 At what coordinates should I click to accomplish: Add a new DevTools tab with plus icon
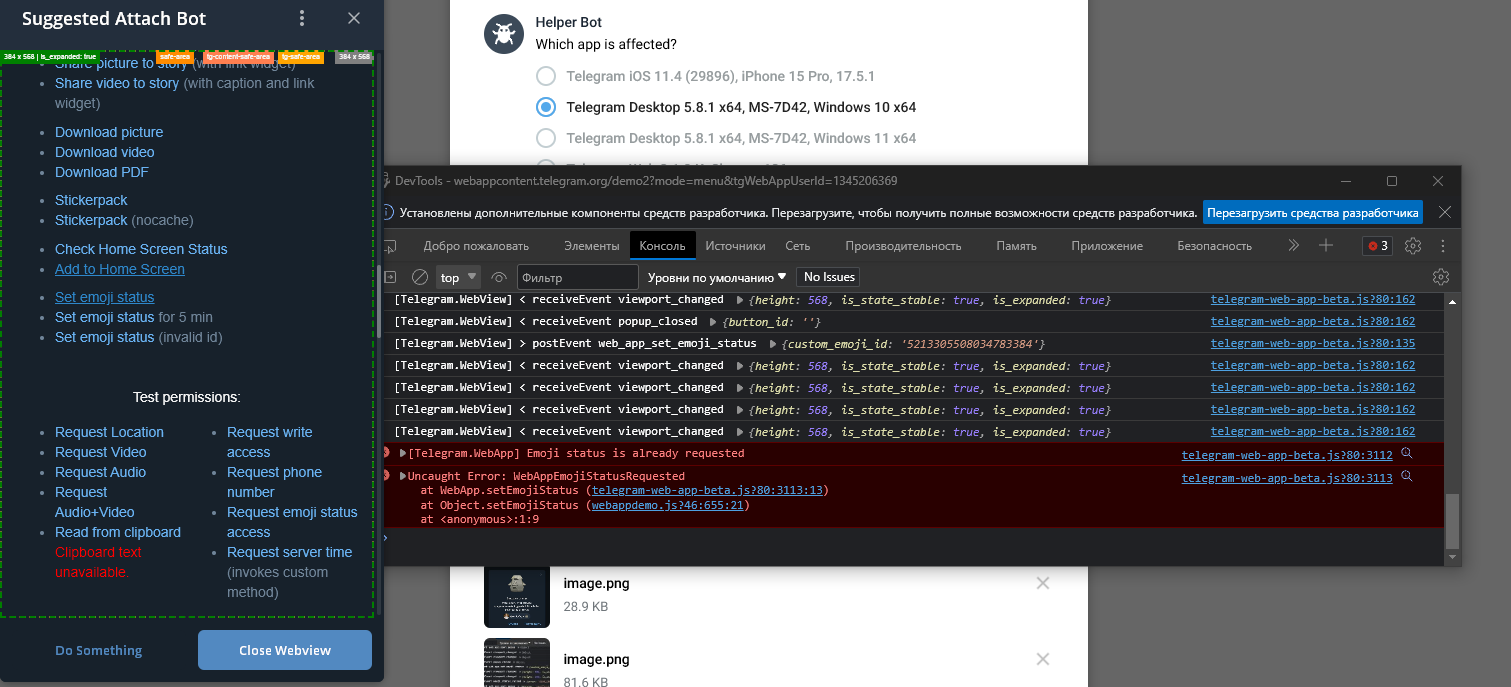coord(1326,245)
